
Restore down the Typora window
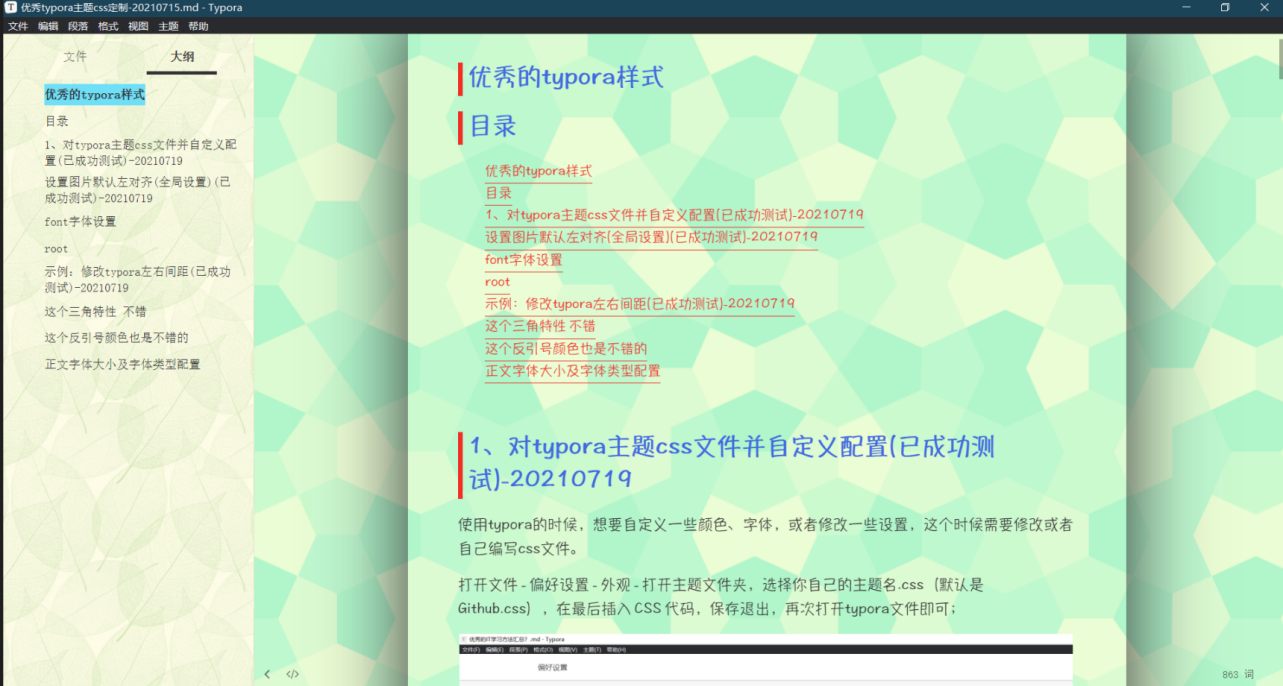click(1225, 7)
